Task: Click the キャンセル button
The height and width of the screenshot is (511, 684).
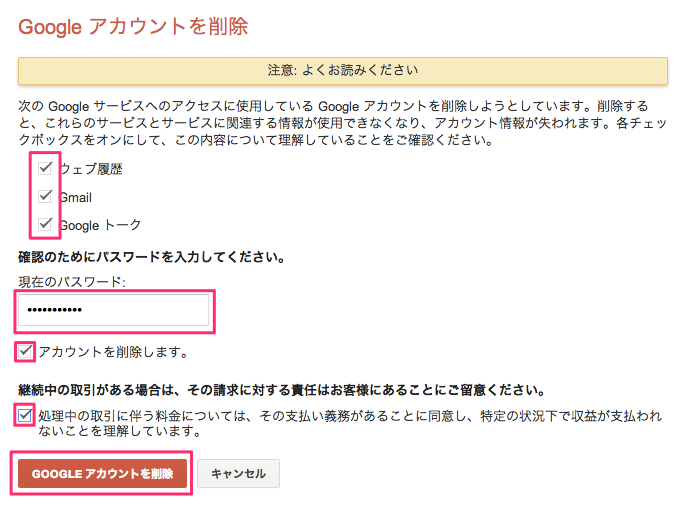Action: click(x=238, y=473)
